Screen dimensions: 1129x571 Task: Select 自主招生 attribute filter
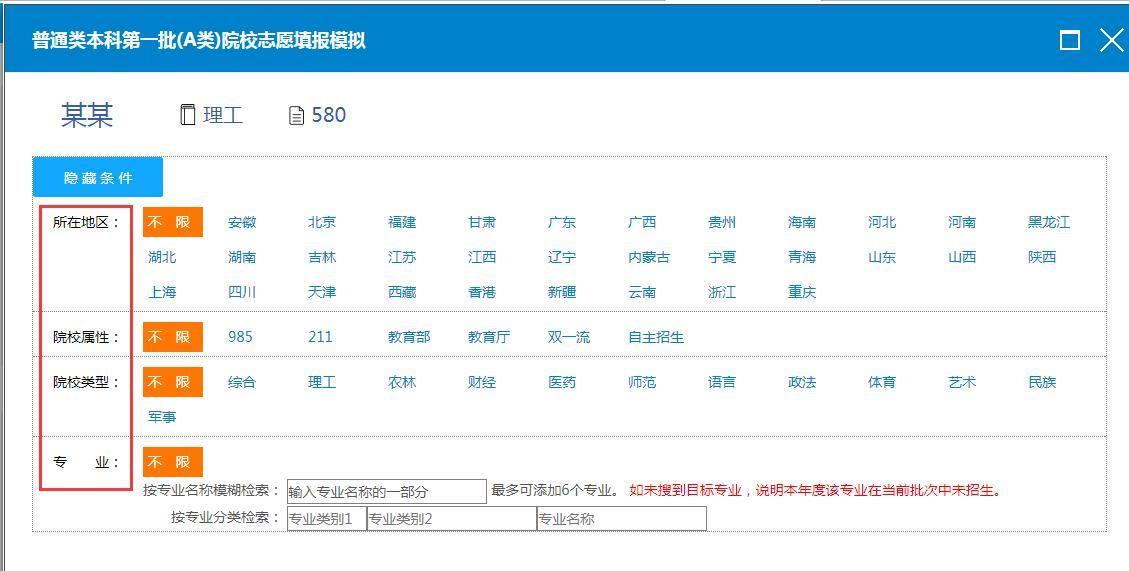click(x=656, y=337)
